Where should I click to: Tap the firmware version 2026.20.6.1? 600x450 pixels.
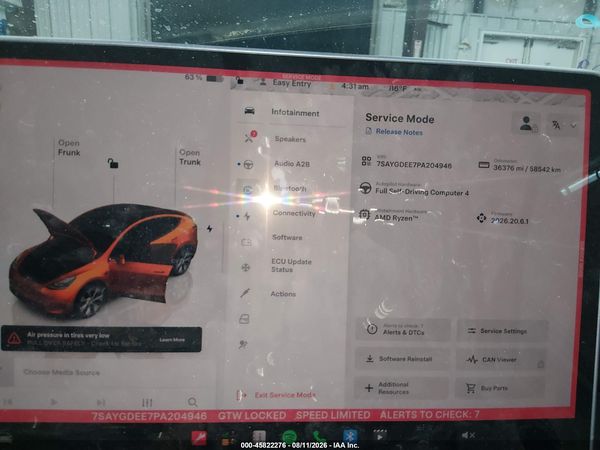point(510,221)
